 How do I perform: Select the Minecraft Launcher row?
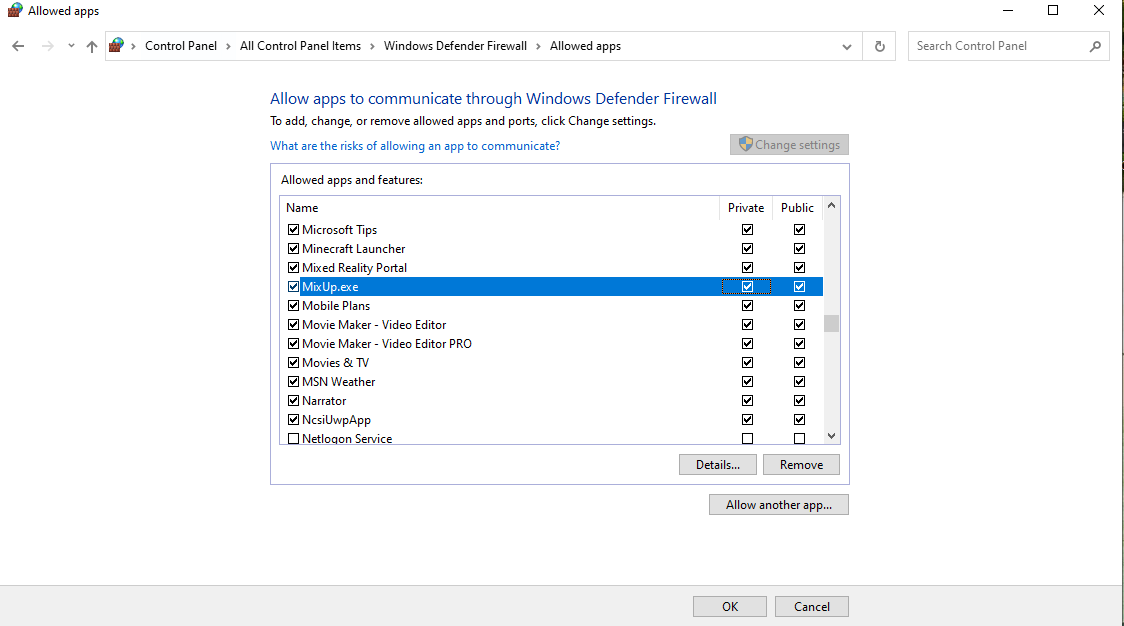point(551,249)
